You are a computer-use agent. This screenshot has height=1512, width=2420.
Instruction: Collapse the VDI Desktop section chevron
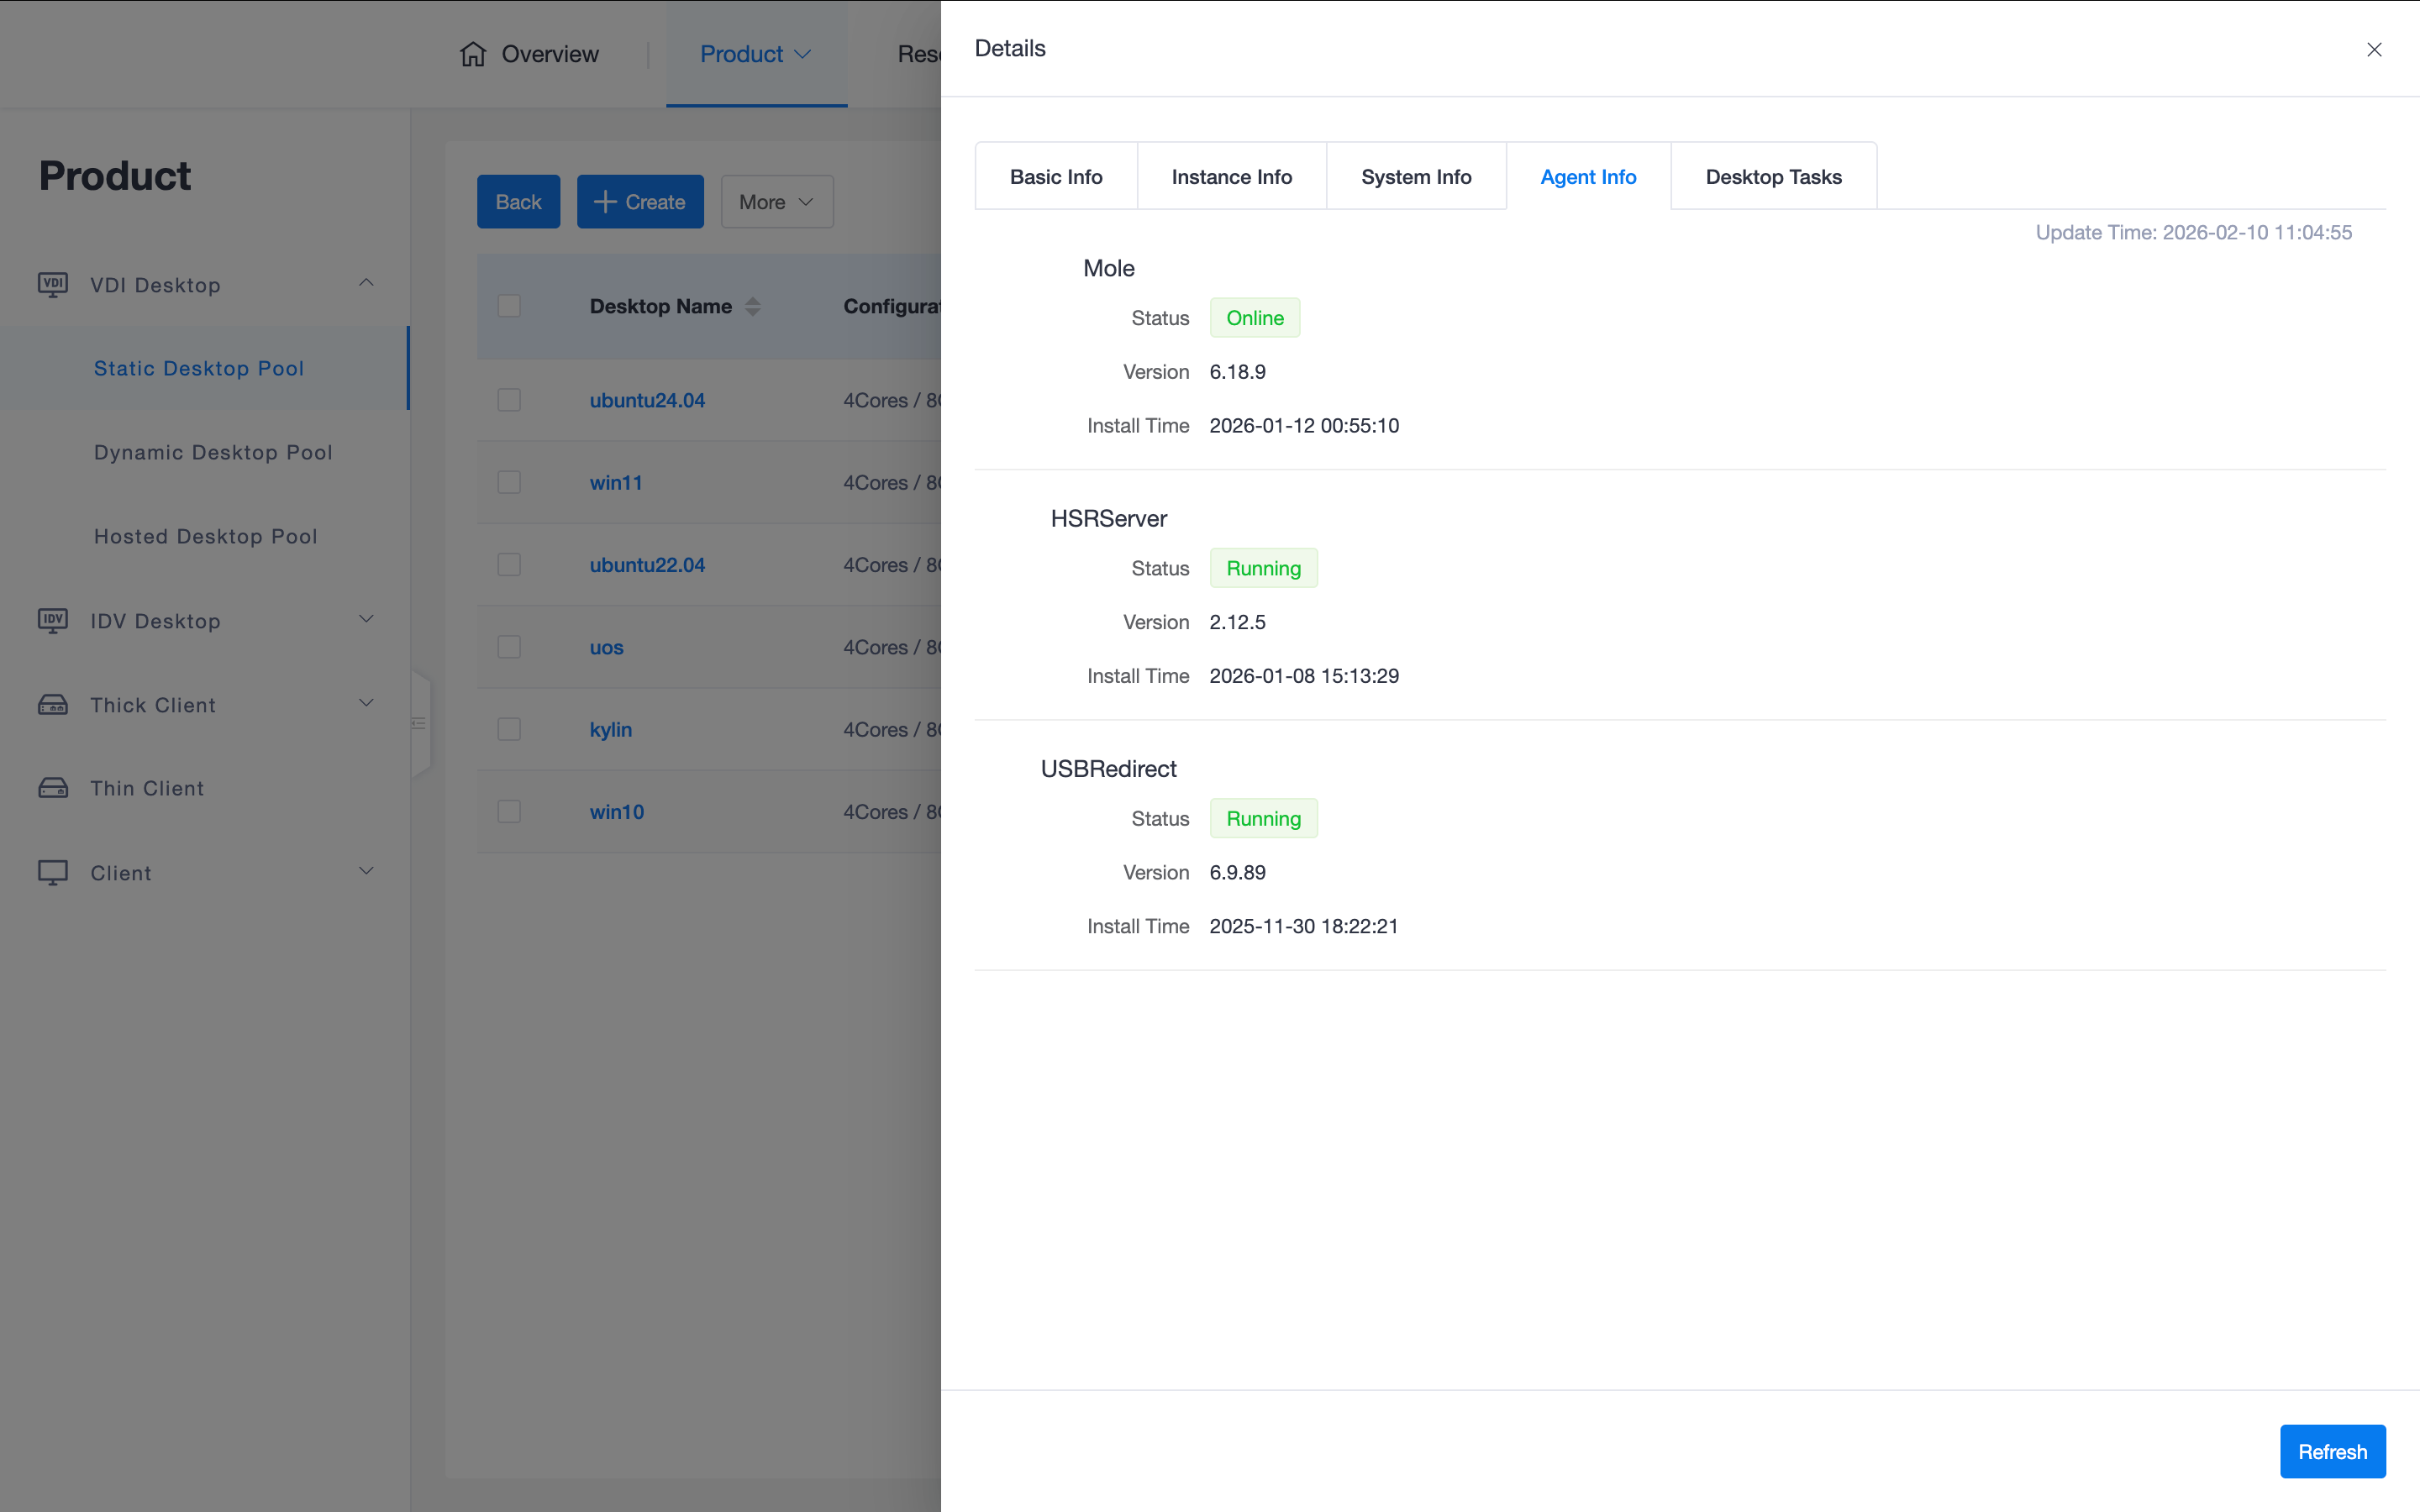click(366, 283)
